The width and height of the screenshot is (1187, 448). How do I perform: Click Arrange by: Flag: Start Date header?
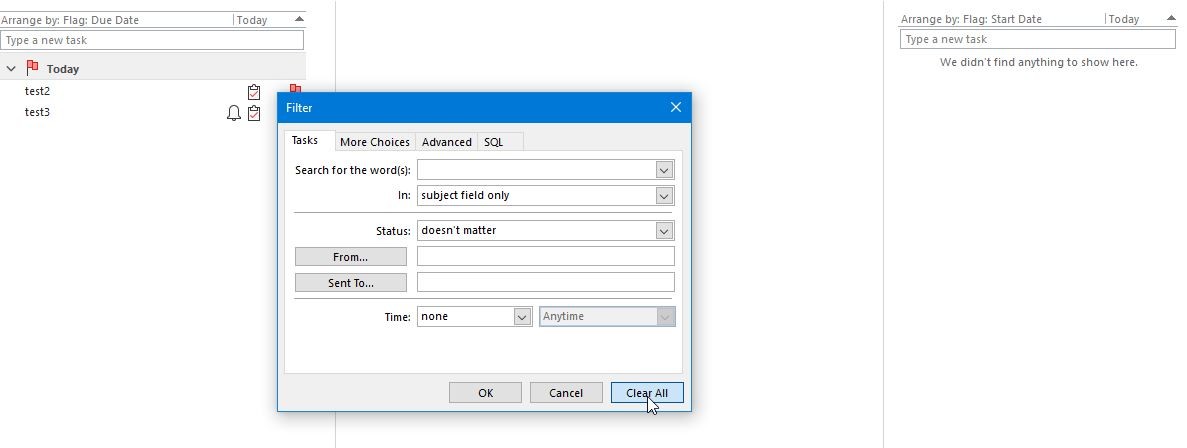(971, 20)
